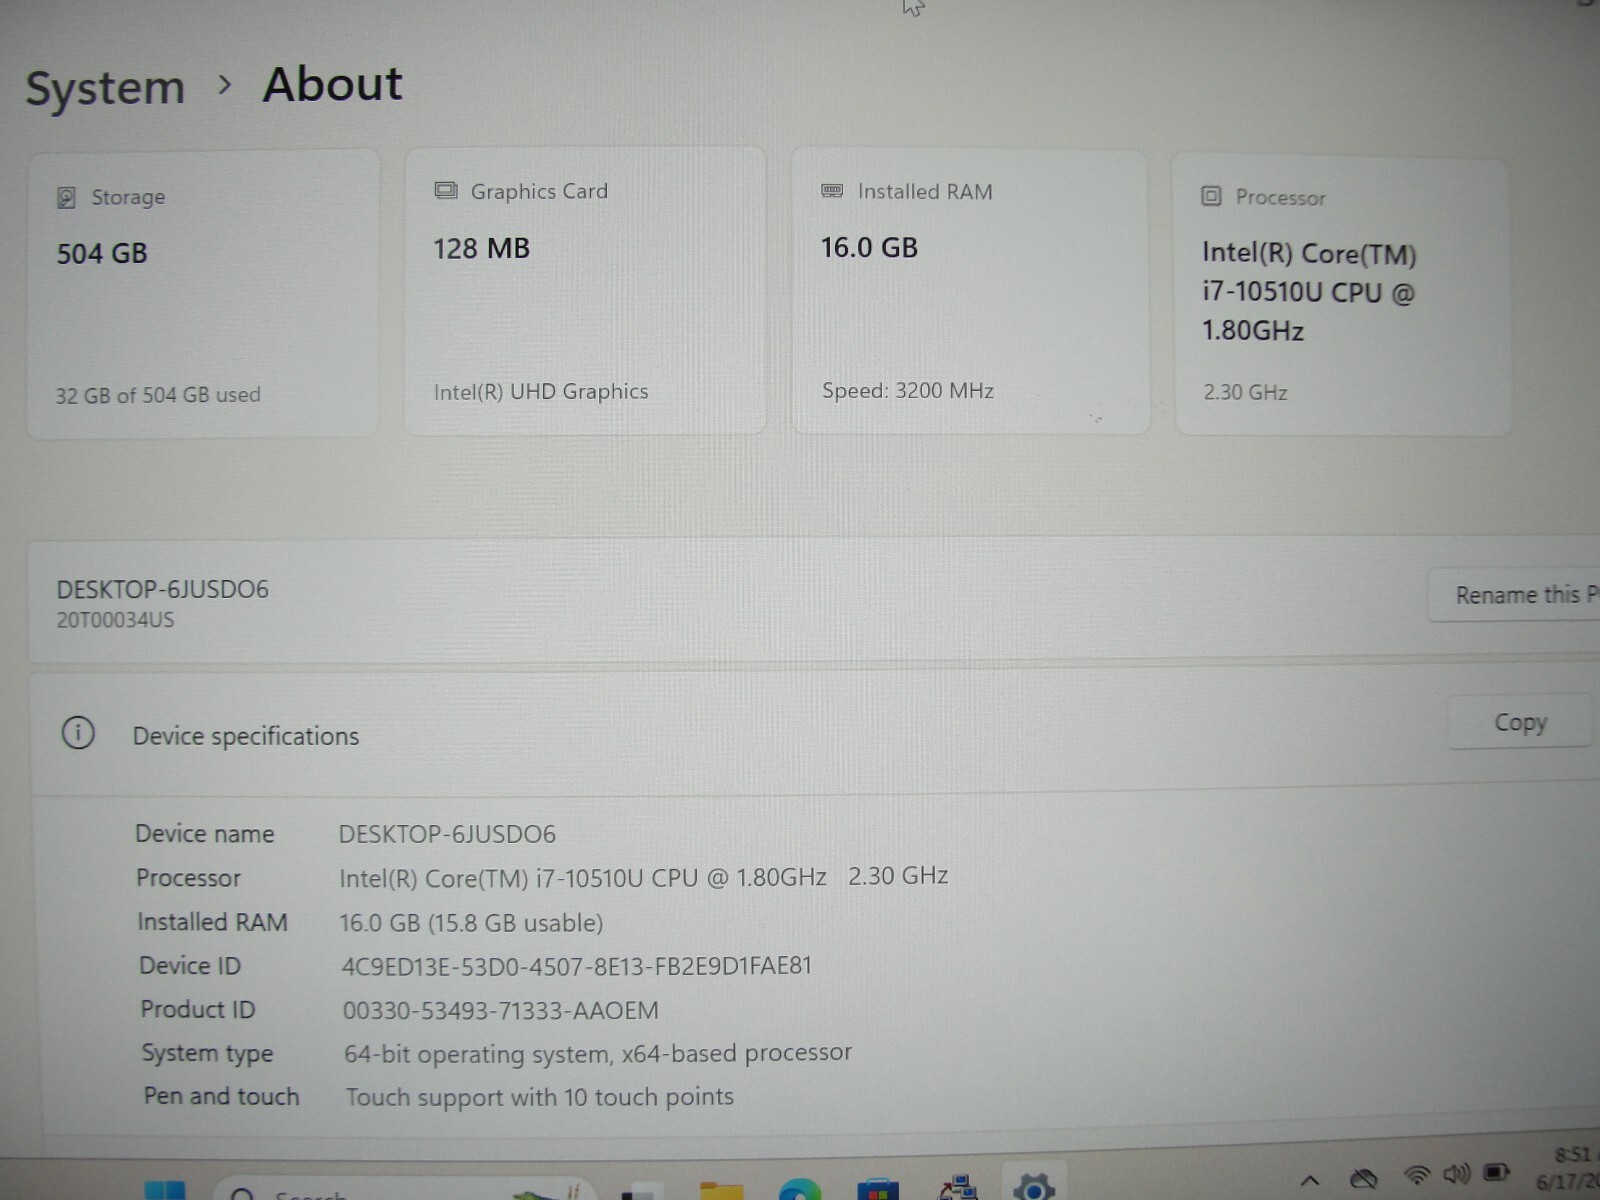Click the Device specifications info icon

78,733
